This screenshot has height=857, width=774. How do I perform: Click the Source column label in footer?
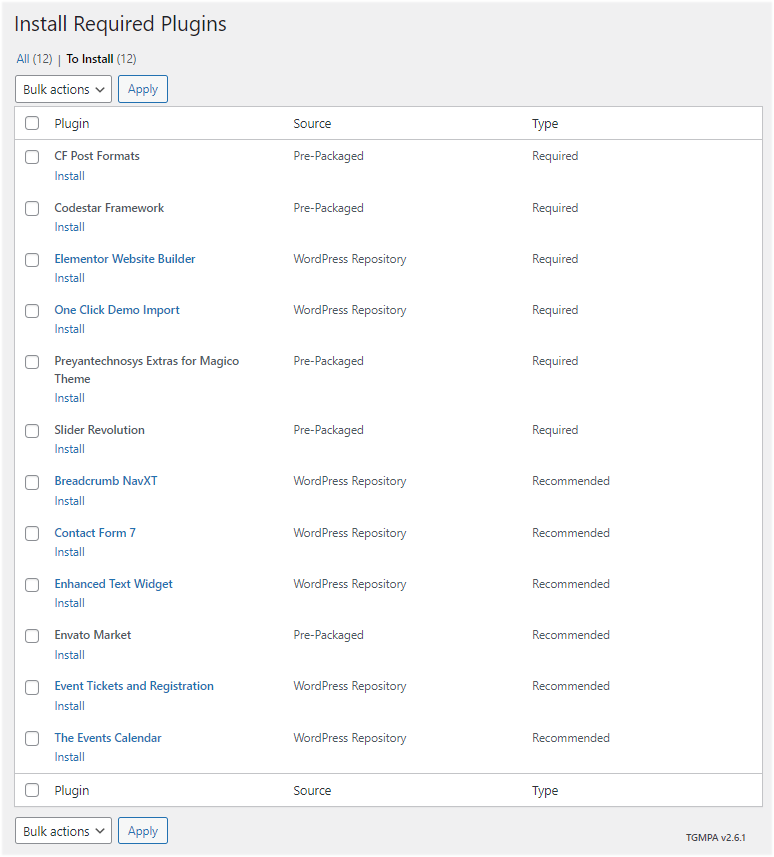pos(312,790)
